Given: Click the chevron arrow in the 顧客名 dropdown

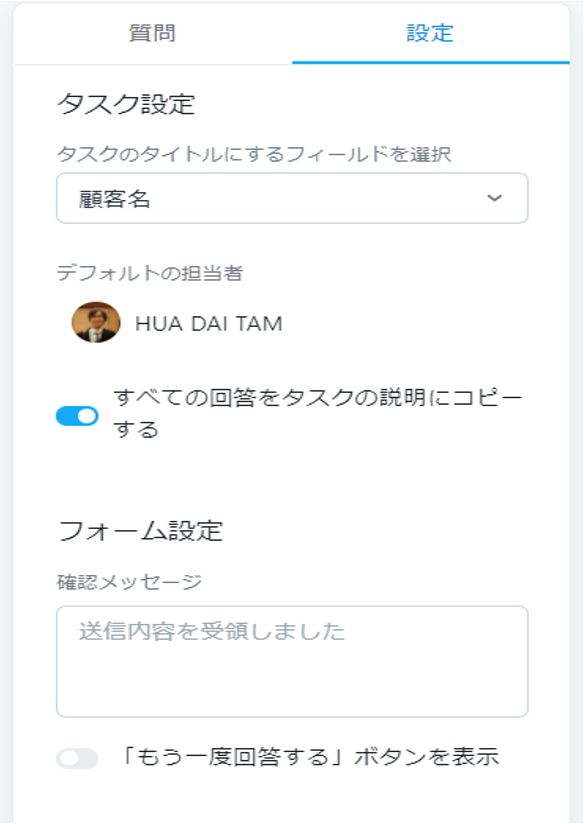Looking at the screenshot, I should pyautogui.click(x=494, y=198).
